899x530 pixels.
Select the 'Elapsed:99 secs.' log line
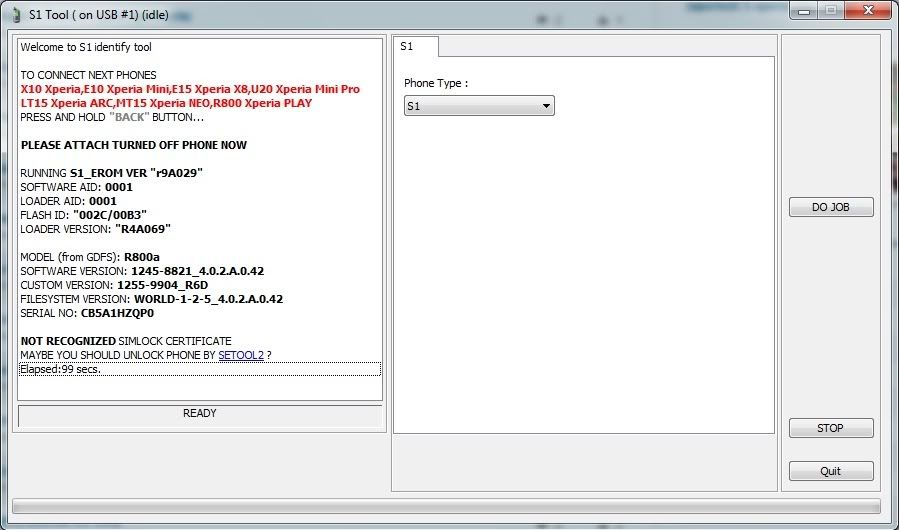200,369
